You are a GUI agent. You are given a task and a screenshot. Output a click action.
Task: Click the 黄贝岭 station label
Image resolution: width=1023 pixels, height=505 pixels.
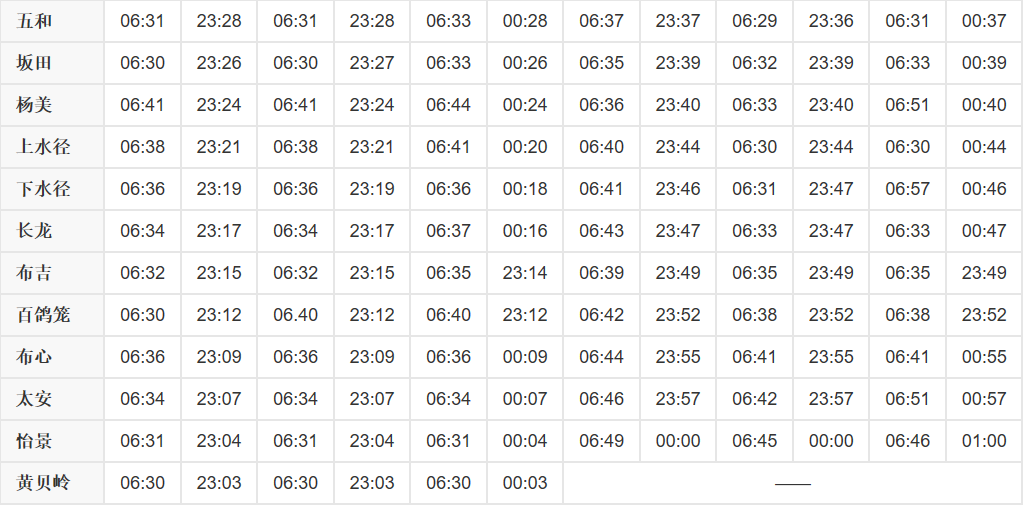tap(43, 483)
